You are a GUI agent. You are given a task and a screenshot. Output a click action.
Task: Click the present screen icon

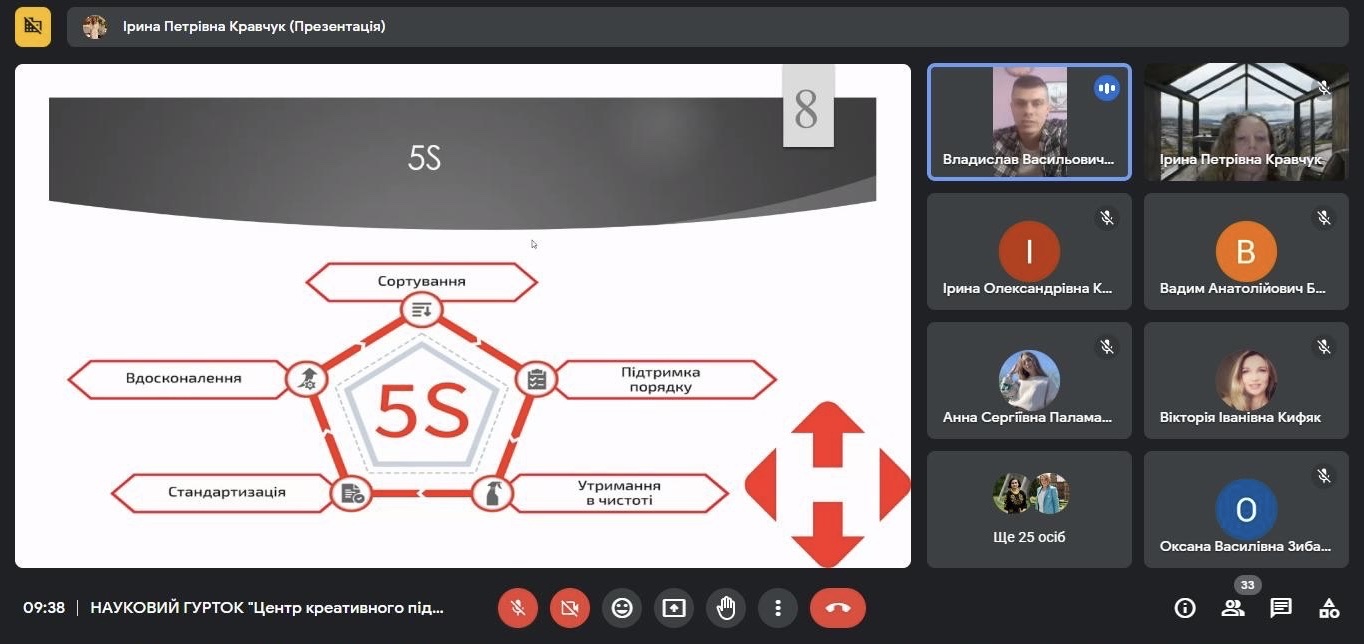click(x=674, y=607)
